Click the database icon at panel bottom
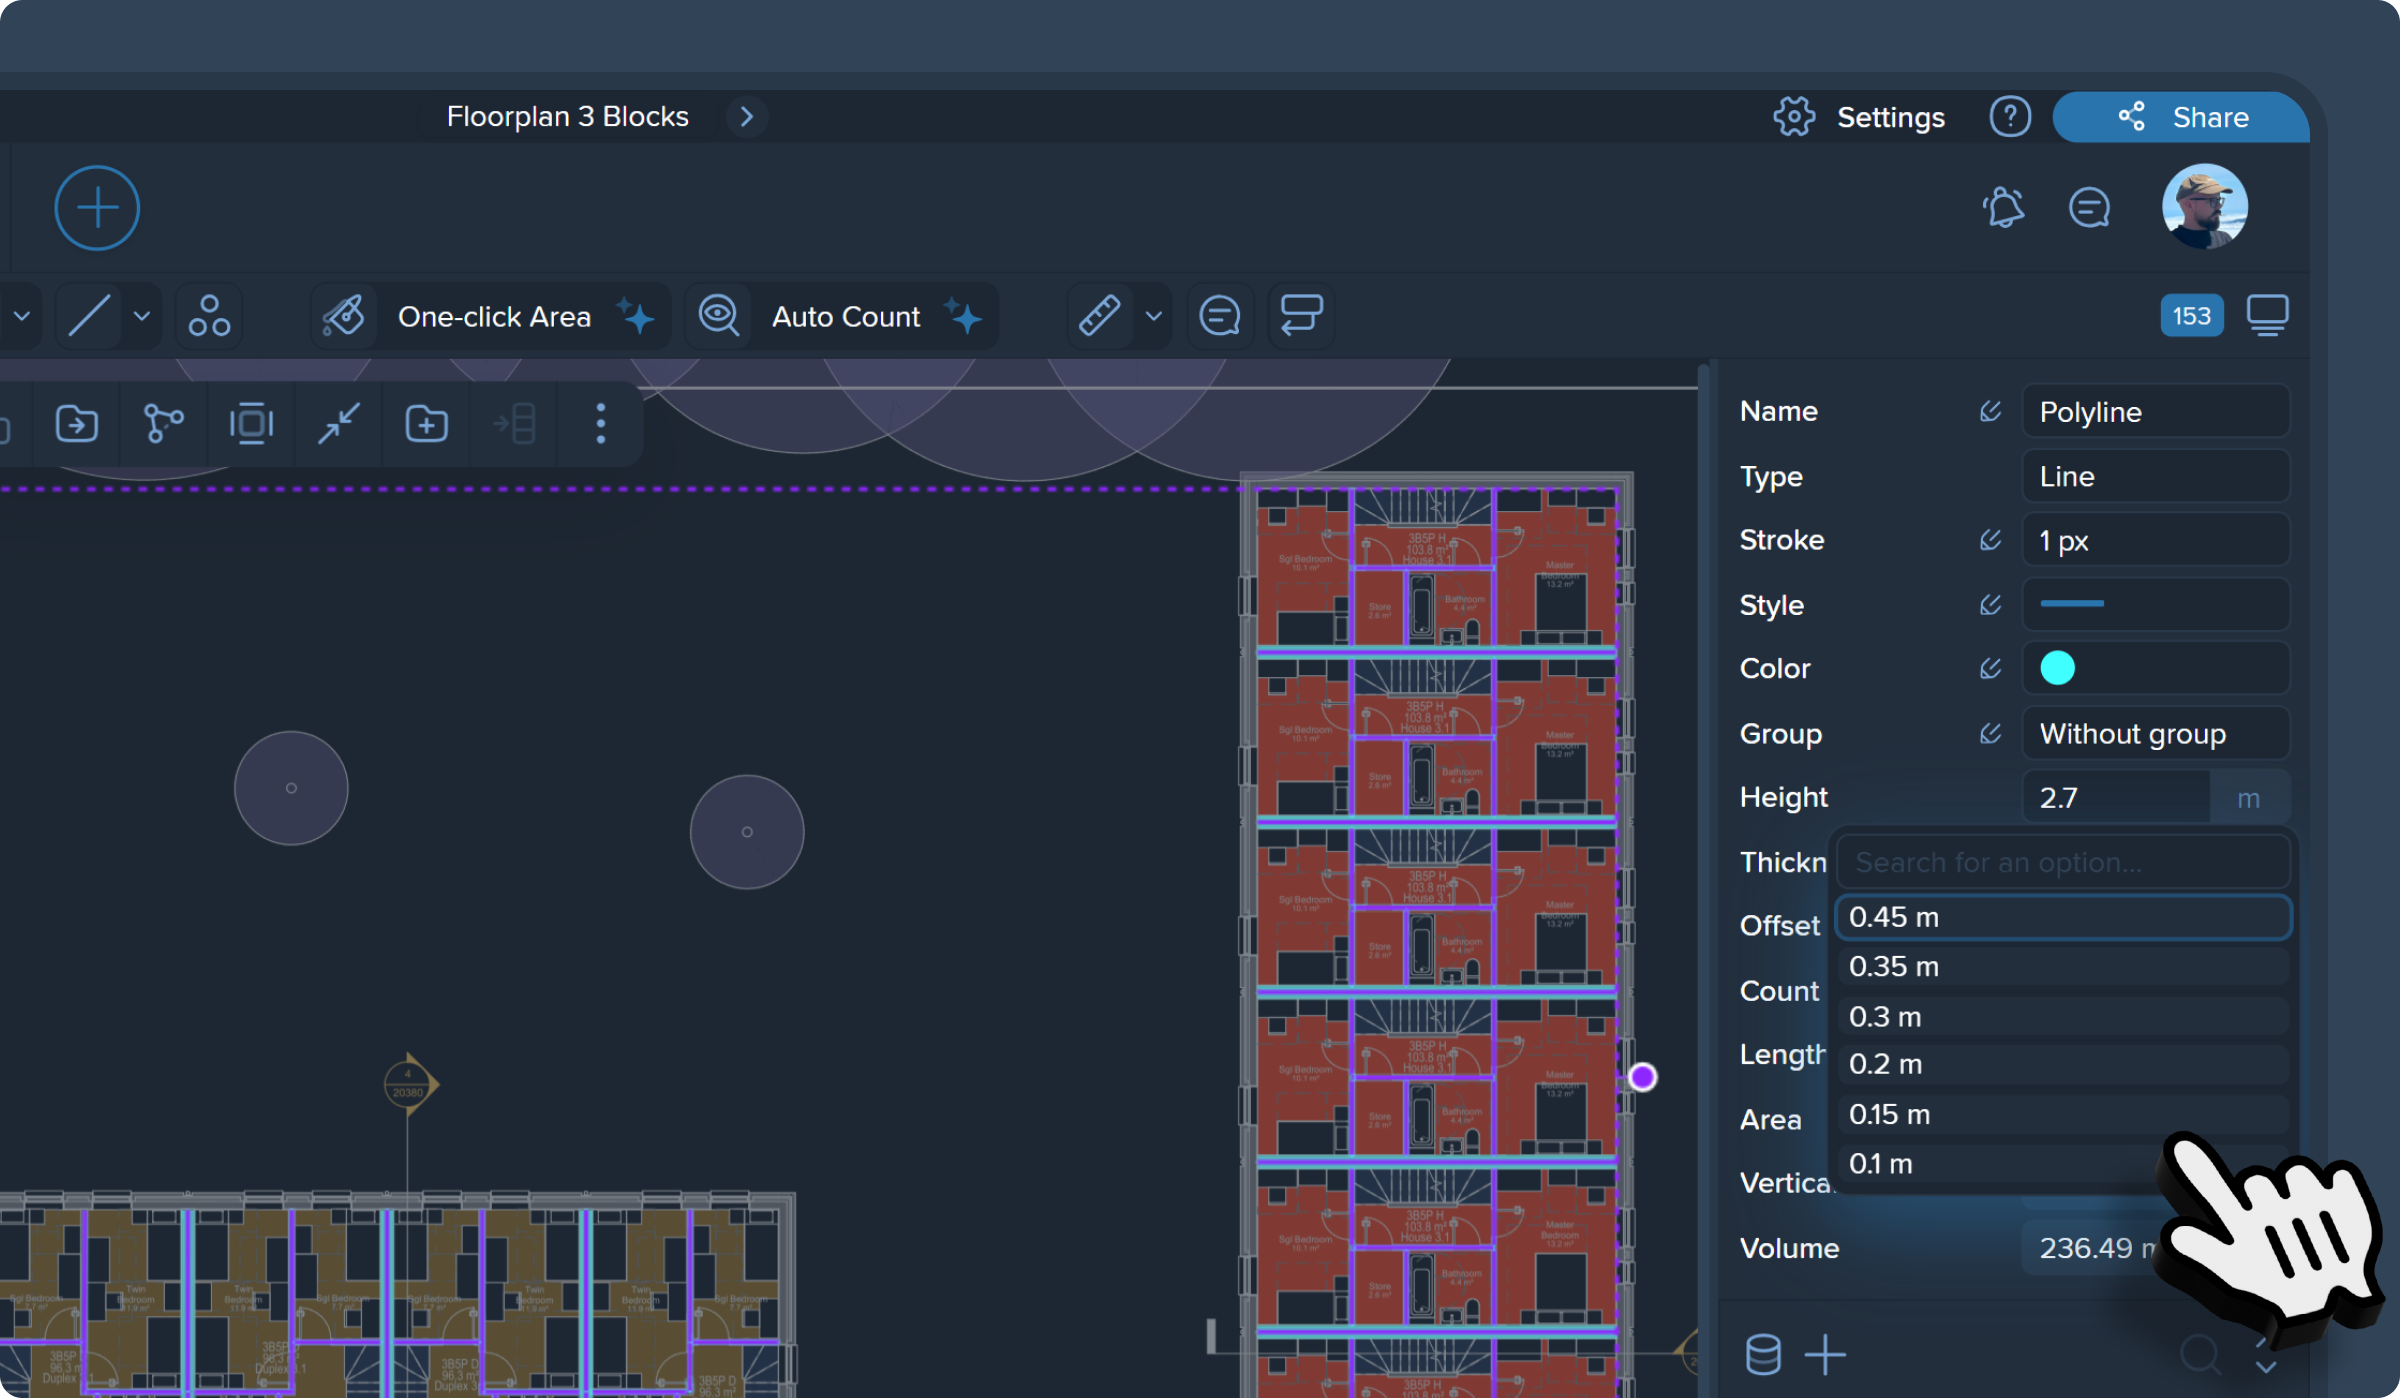Viewport: 2400px width, 1398px height. 1762,1355
